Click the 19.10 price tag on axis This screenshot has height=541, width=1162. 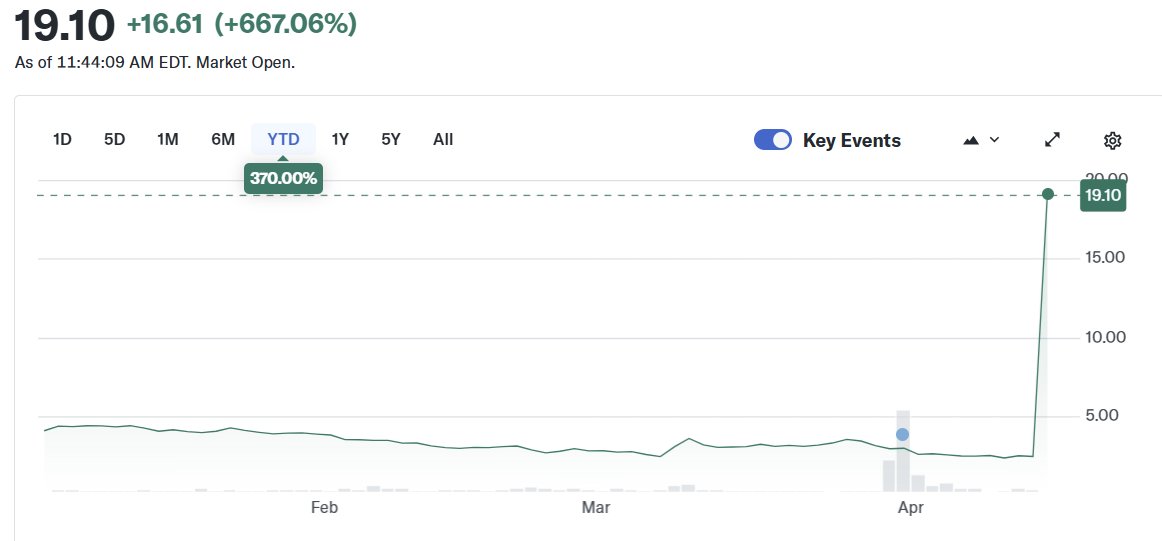[1103, 195]
